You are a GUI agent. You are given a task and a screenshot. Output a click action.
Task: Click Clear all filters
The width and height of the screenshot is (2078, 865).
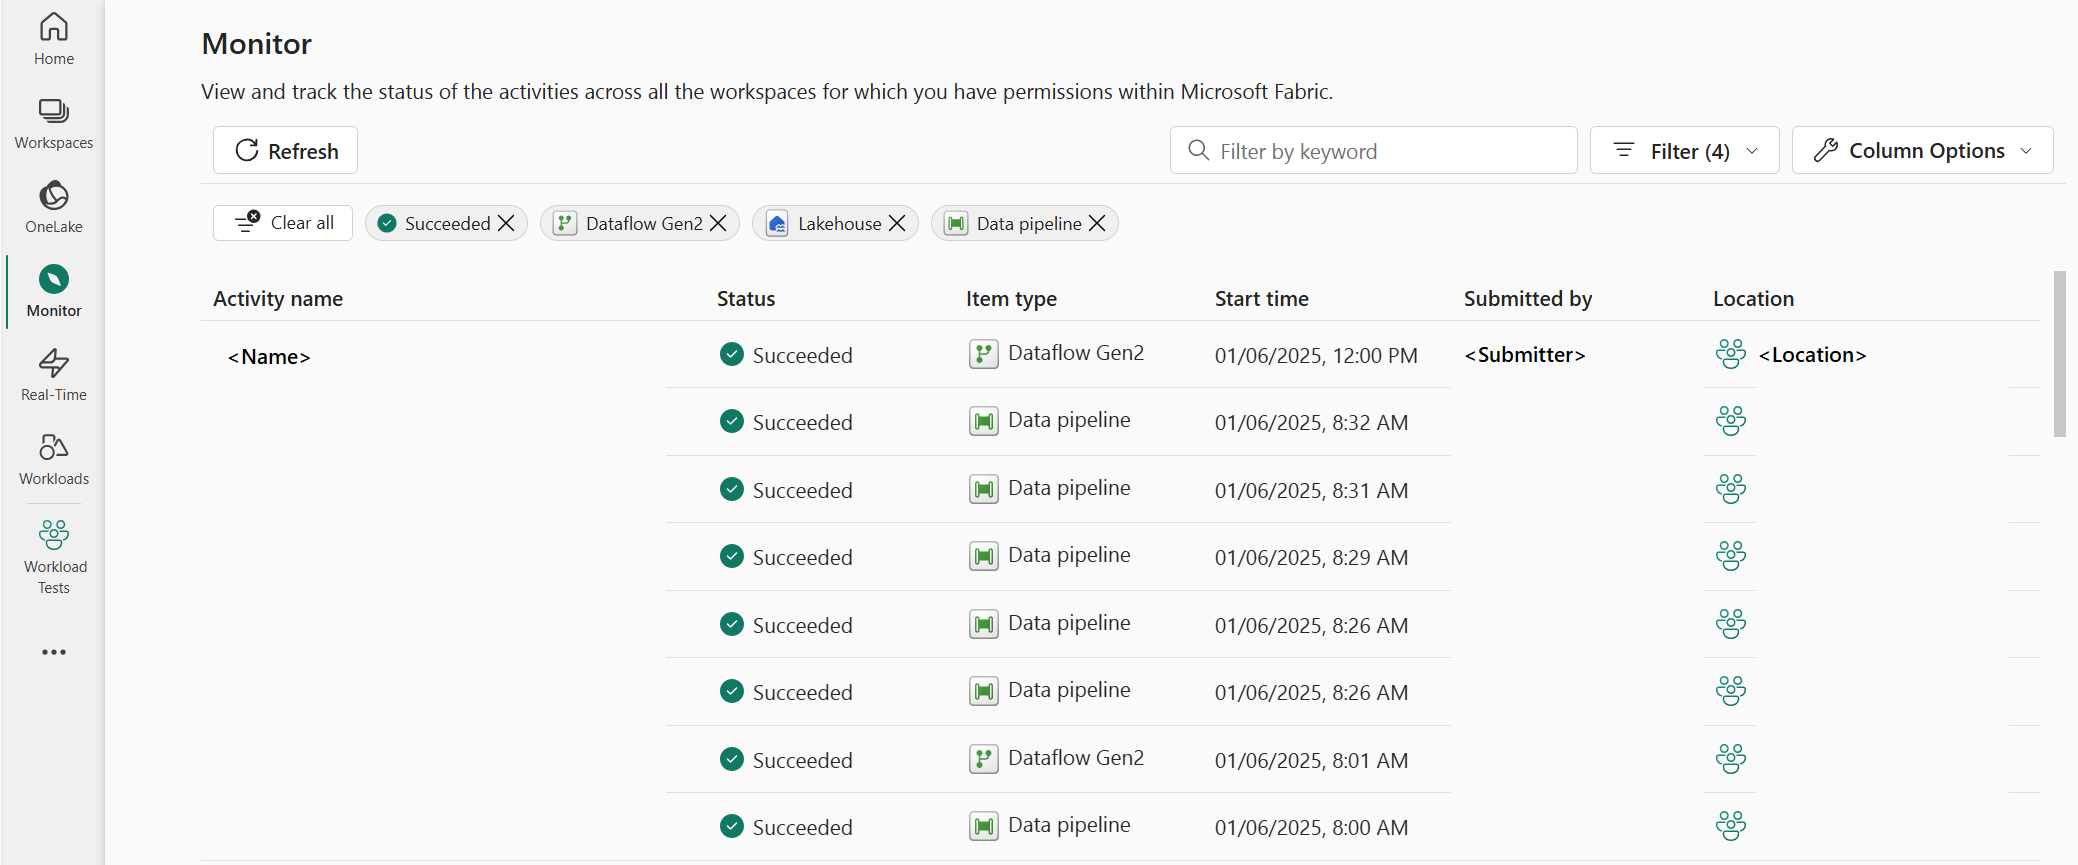283,223
